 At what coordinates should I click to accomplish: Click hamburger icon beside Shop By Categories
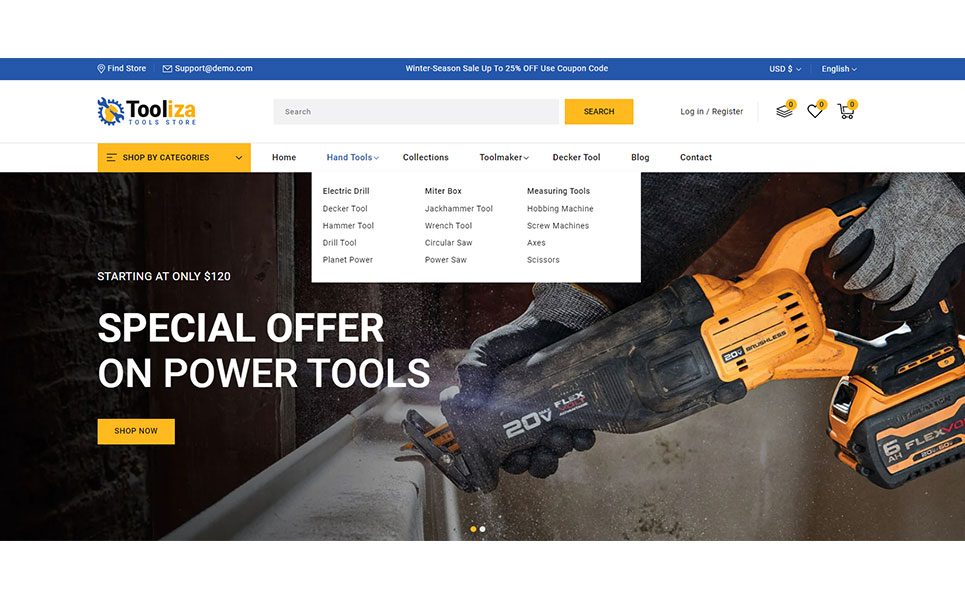[x=112, y=158]
